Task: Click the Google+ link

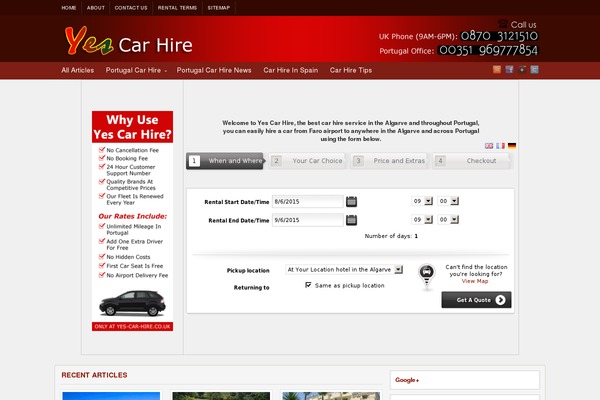Action: point(407,380)
